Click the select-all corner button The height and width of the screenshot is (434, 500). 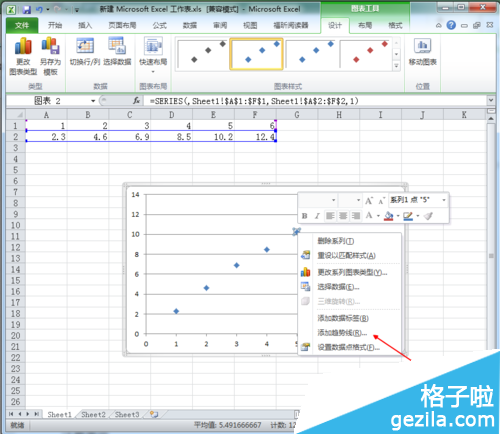(x=16, y=115)
